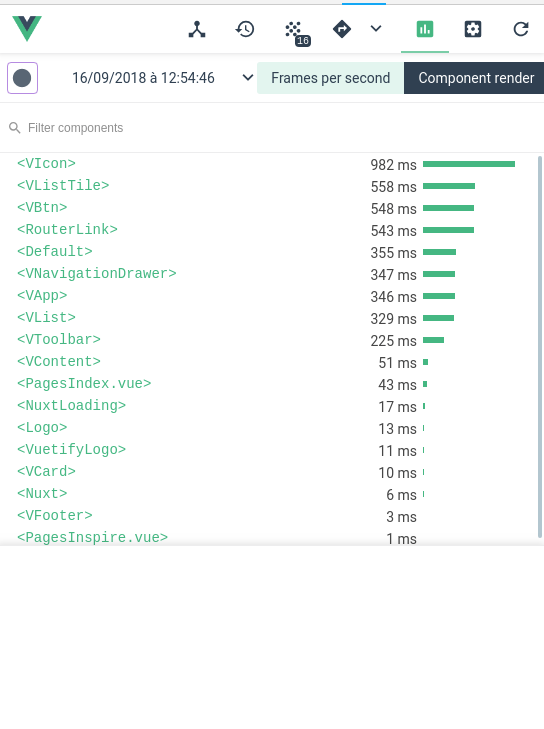The height and width of the screenshot is (729, 544).
Task: Select the <NuxtLoading> component row
Action: (x=269, y=406)
